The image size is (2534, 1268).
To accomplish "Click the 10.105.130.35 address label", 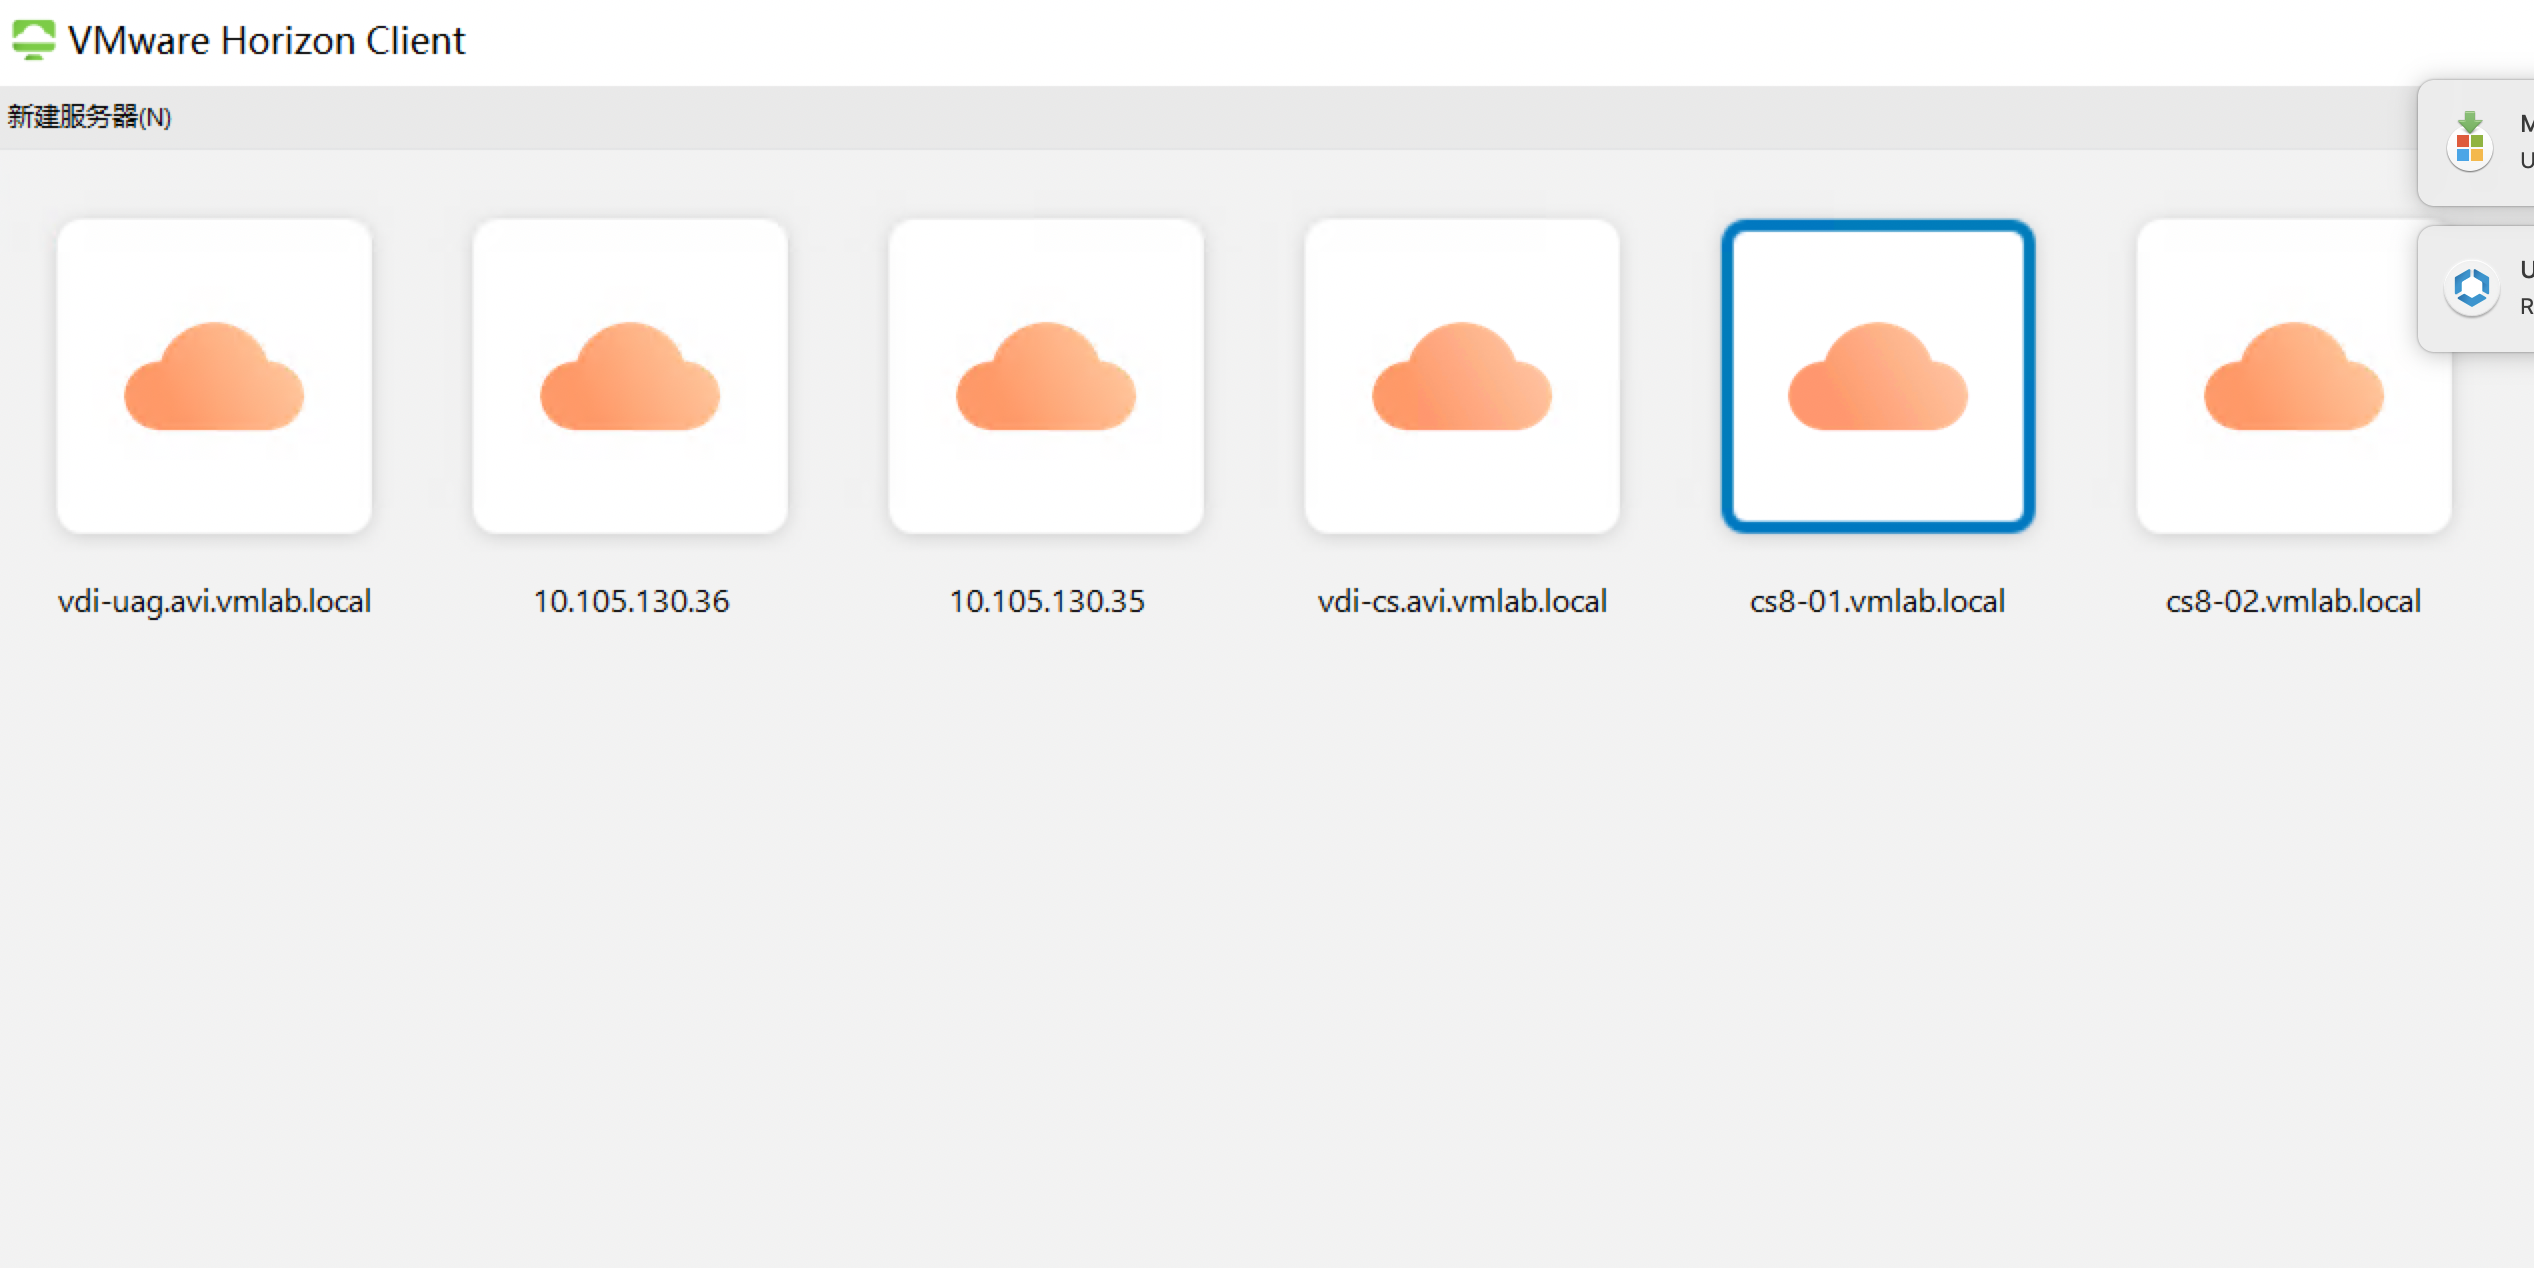I will pos(1046,601).
